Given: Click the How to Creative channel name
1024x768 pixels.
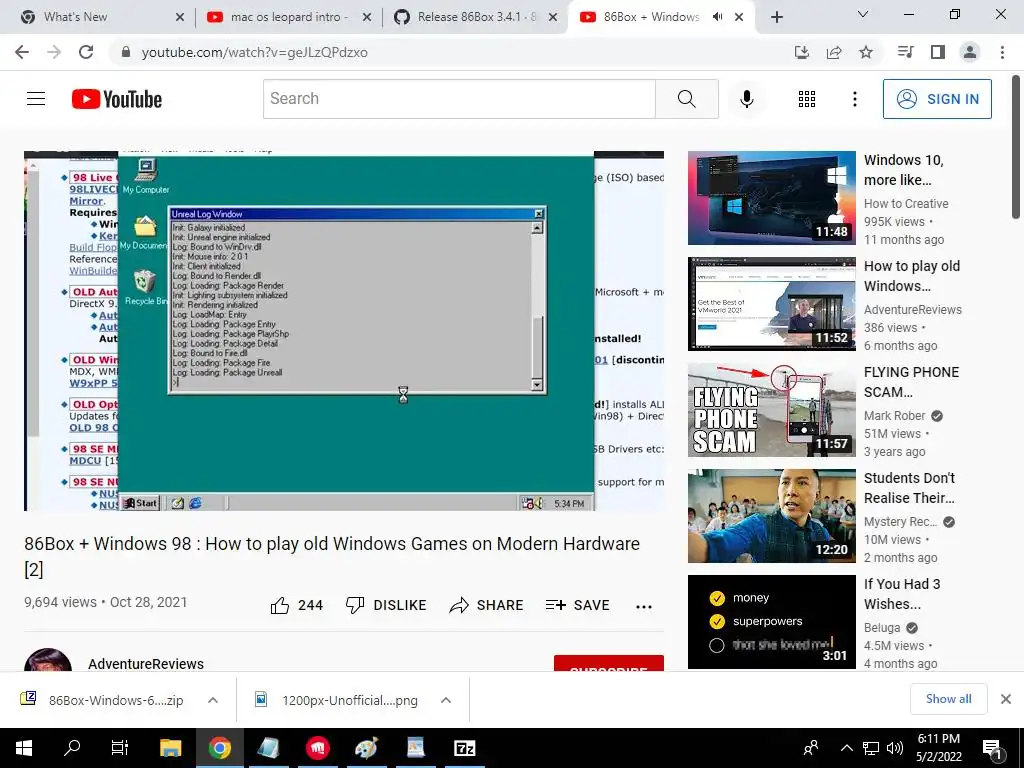Looking at the screenshot, I should point(906,204).
